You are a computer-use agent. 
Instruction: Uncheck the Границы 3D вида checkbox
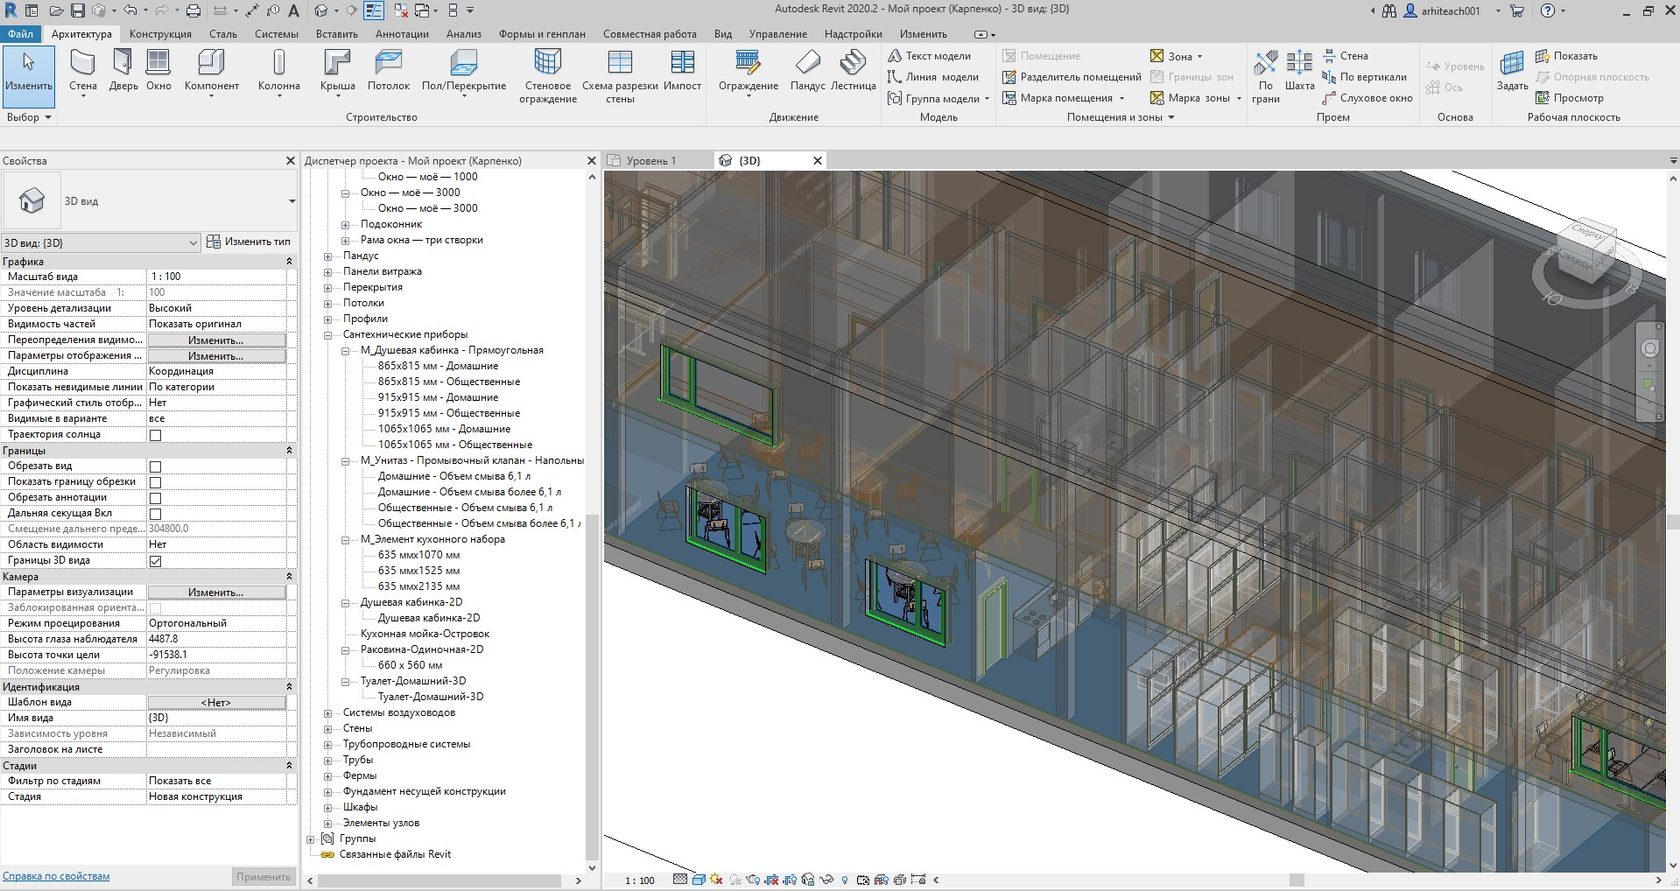point(155,561)
